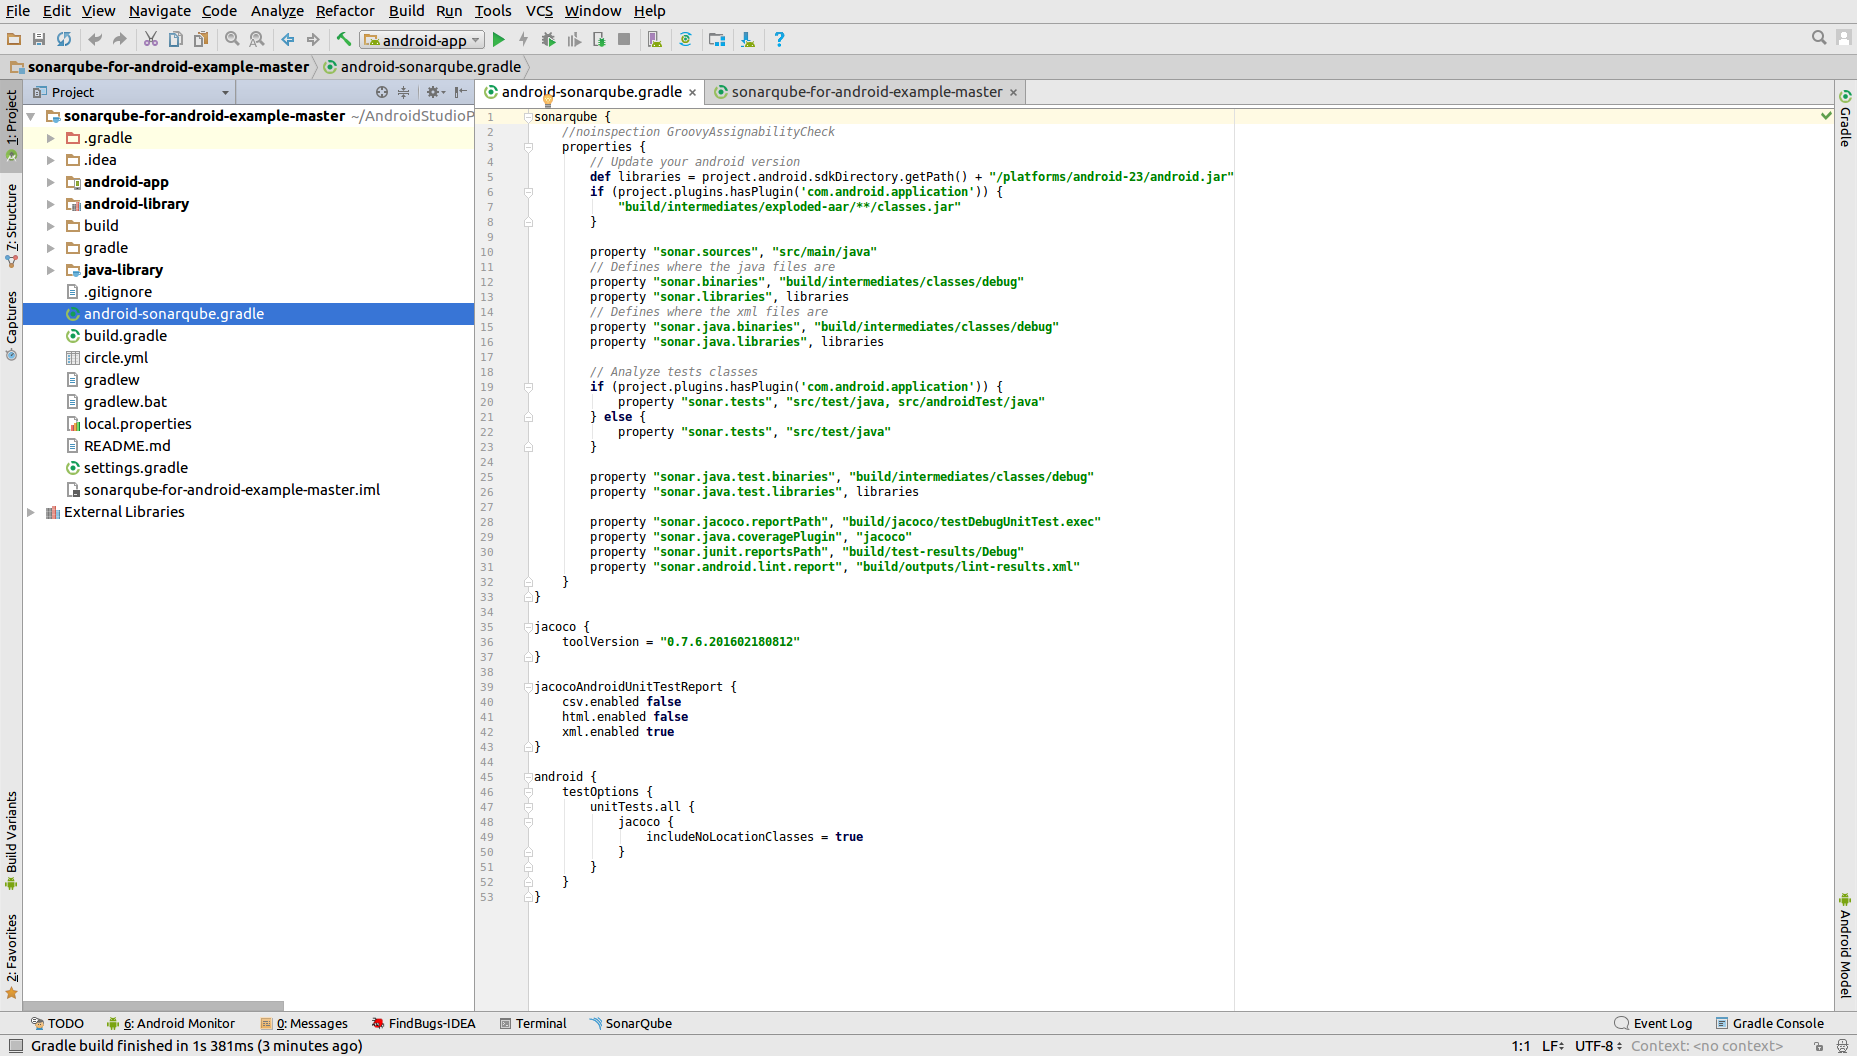The height and width of the screenshot is (1056, 1857).
Task: Click Scroll from Source target icon
Action: coord(381,92)
